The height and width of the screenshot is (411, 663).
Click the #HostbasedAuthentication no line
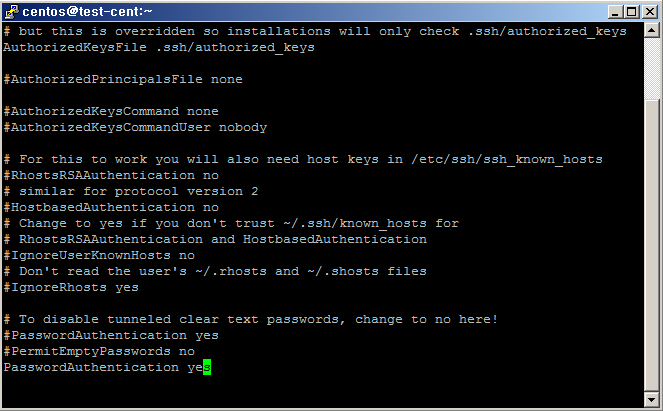(111, 207)
